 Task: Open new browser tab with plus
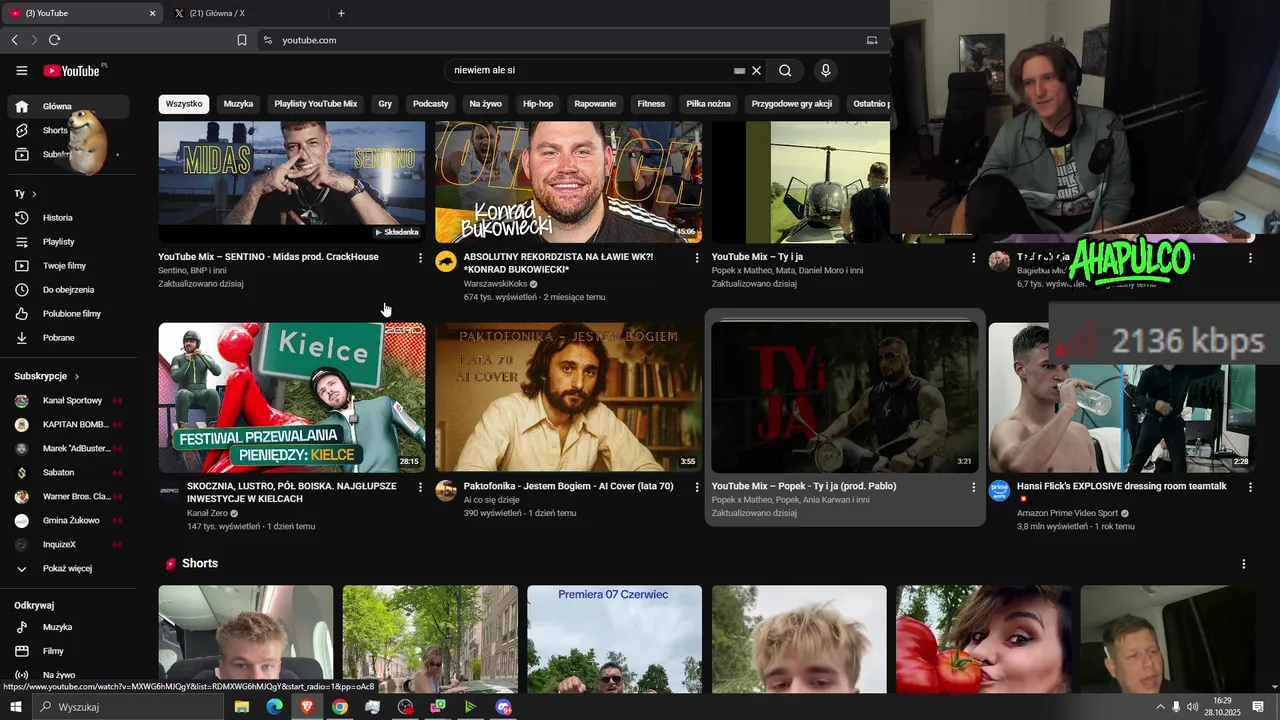point(341,13)
